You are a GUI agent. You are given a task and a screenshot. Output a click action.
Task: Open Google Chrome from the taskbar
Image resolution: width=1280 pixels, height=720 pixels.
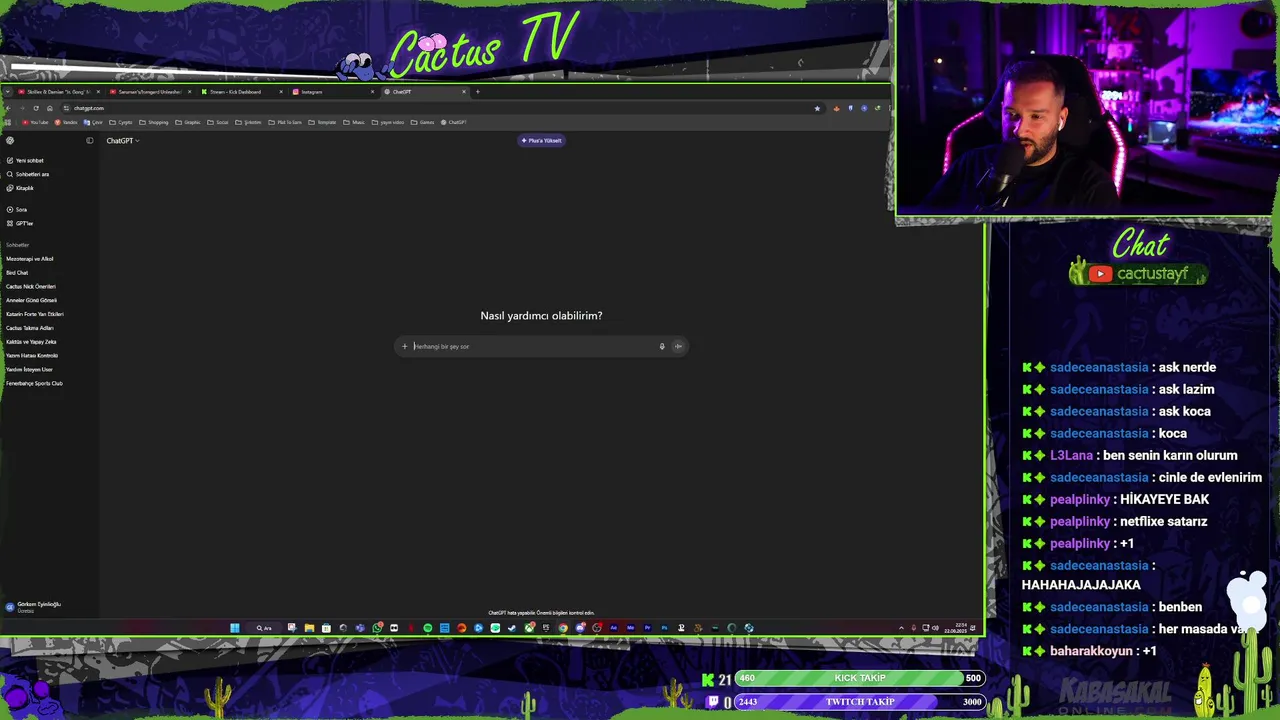click(563, 628)
